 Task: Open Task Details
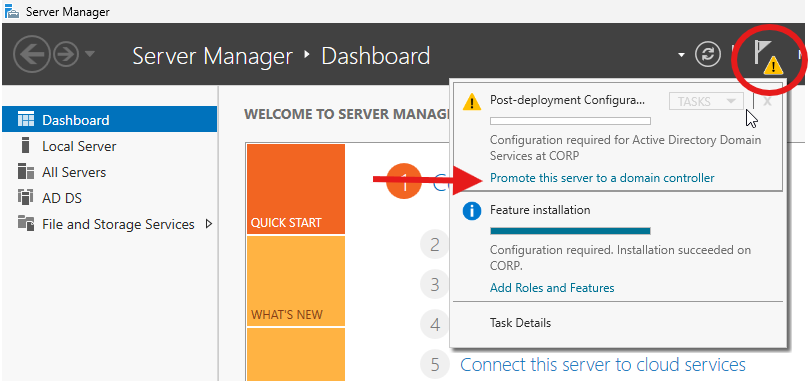point(521,323)
